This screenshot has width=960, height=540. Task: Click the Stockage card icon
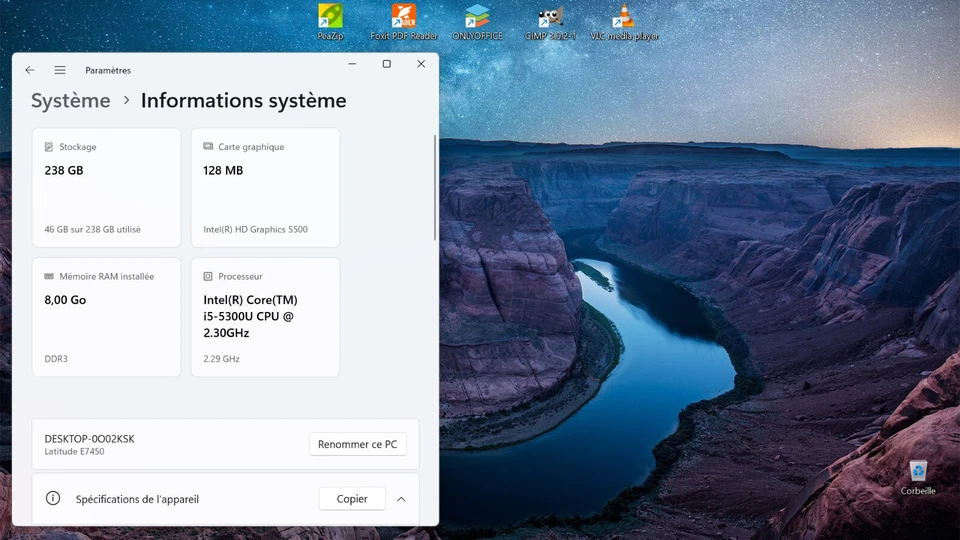[x=49, y=147]
